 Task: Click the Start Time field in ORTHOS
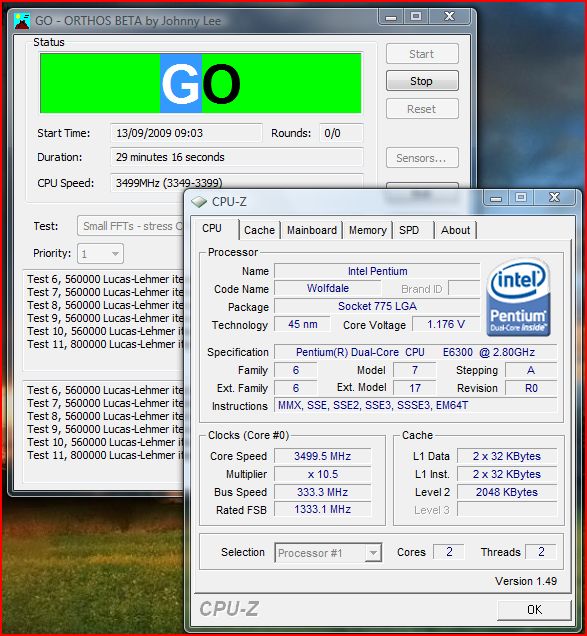(x=186, y=133)
